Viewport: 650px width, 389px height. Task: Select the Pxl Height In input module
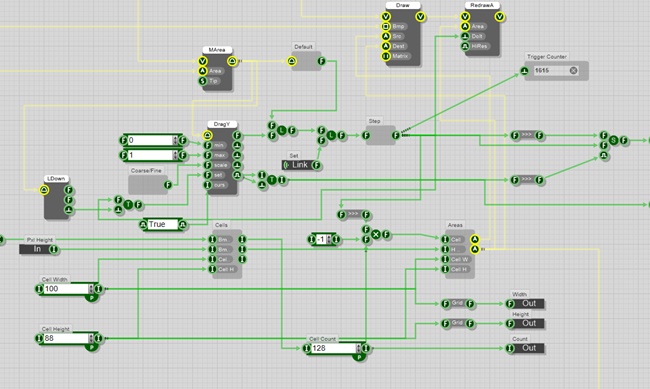[39, 249]
